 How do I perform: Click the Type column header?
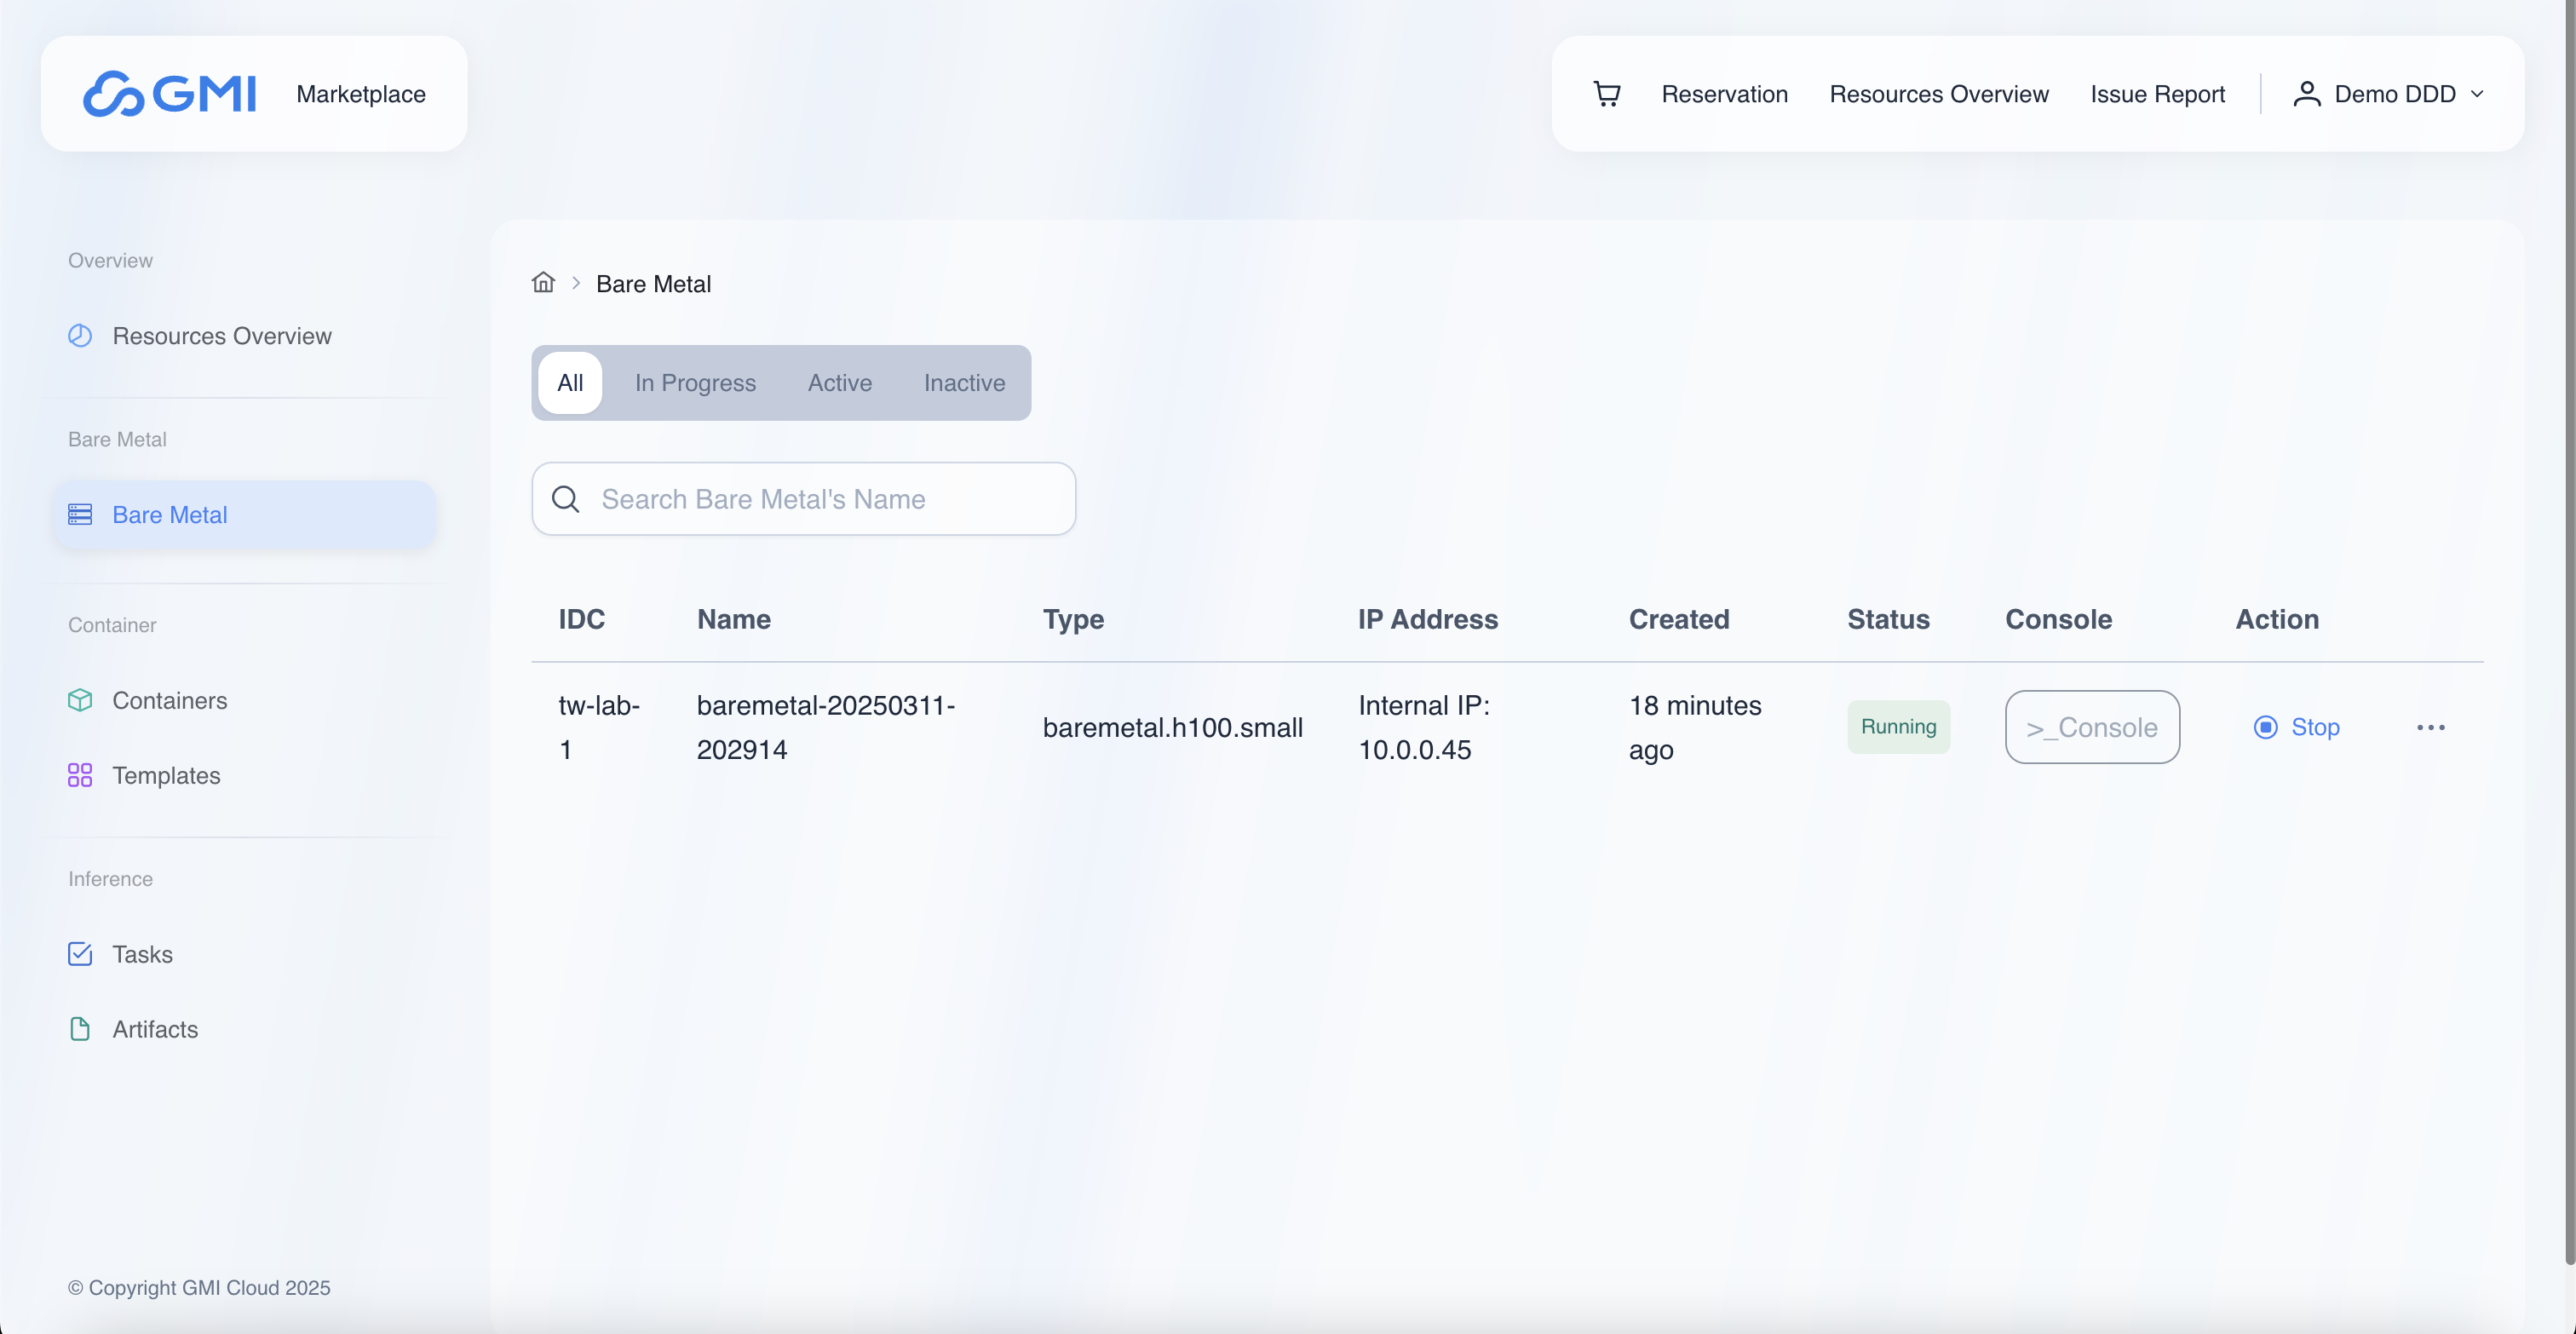click(1073, 620)
